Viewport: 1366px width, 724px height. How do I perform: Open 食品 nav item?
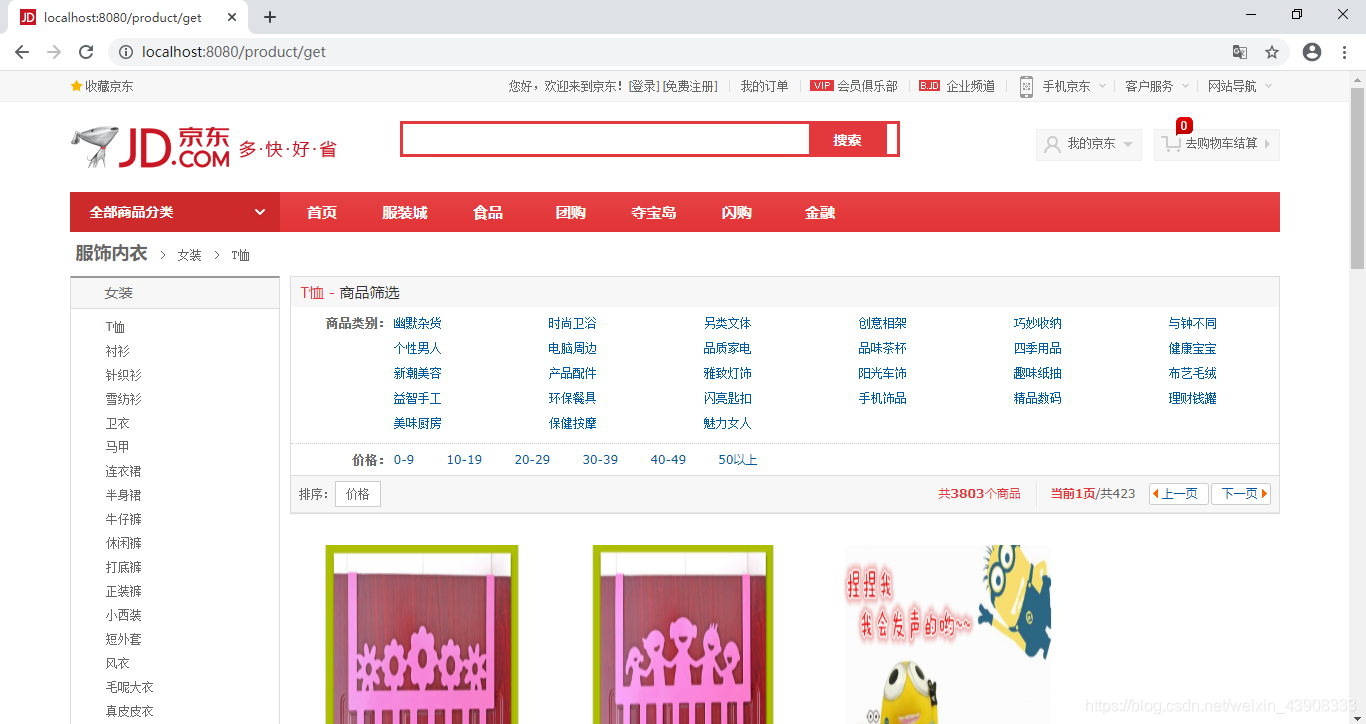pyautogui.click(x=488, y=212)
